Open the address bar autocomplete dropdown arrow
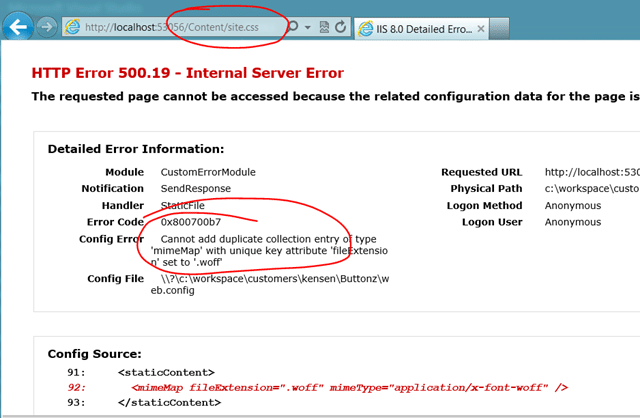 [306, 26]
